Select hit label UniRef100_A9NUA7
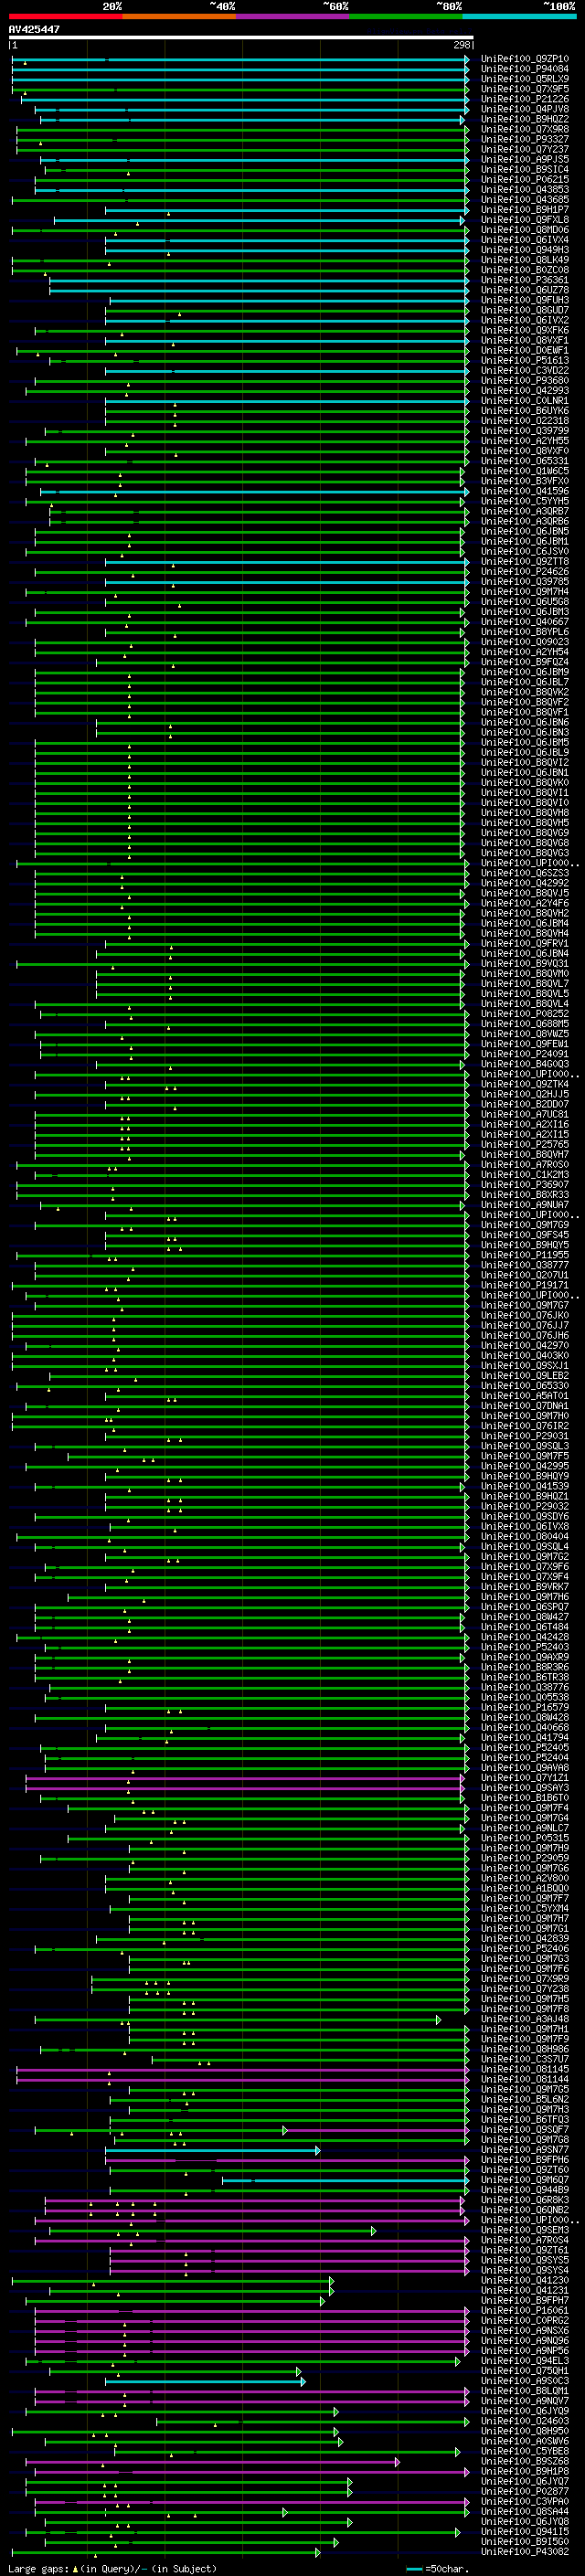The image size is (585, 2576). (x=525, y=1205)
